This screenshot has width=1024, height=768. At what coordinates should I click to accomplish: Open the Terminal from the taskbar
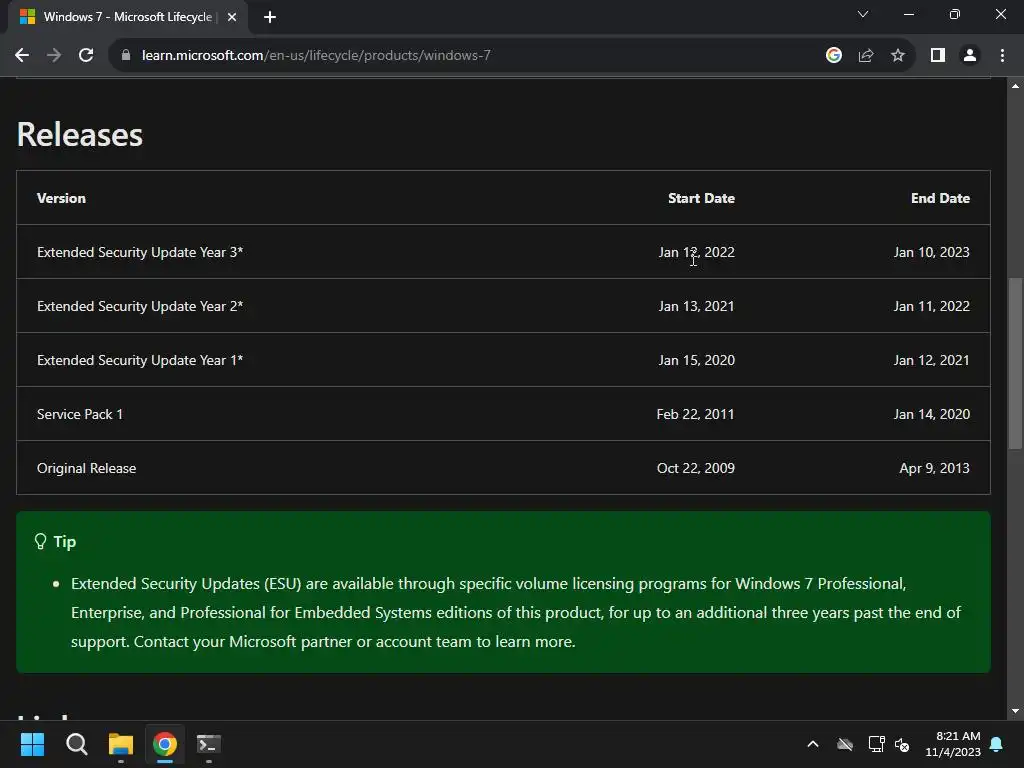(209, 744)
